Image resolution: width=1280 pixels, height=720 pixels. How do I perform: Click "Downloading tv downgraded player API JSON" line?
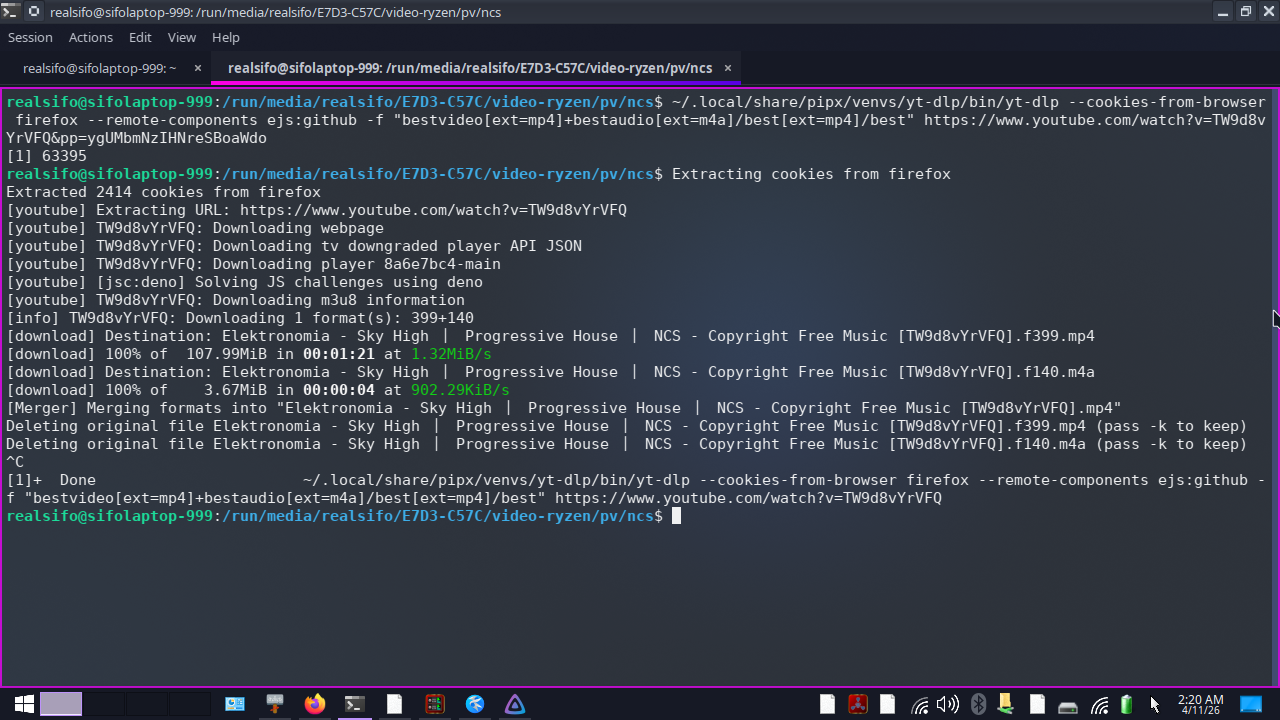click(294, 246)
